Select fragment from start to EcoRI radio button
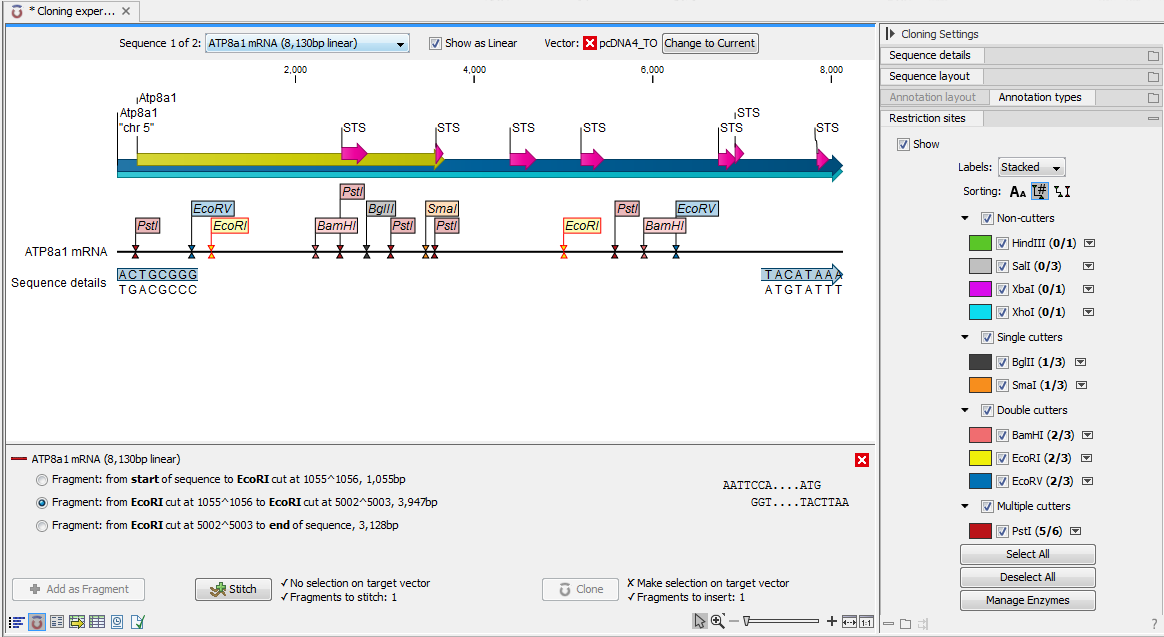 [42, 480]
